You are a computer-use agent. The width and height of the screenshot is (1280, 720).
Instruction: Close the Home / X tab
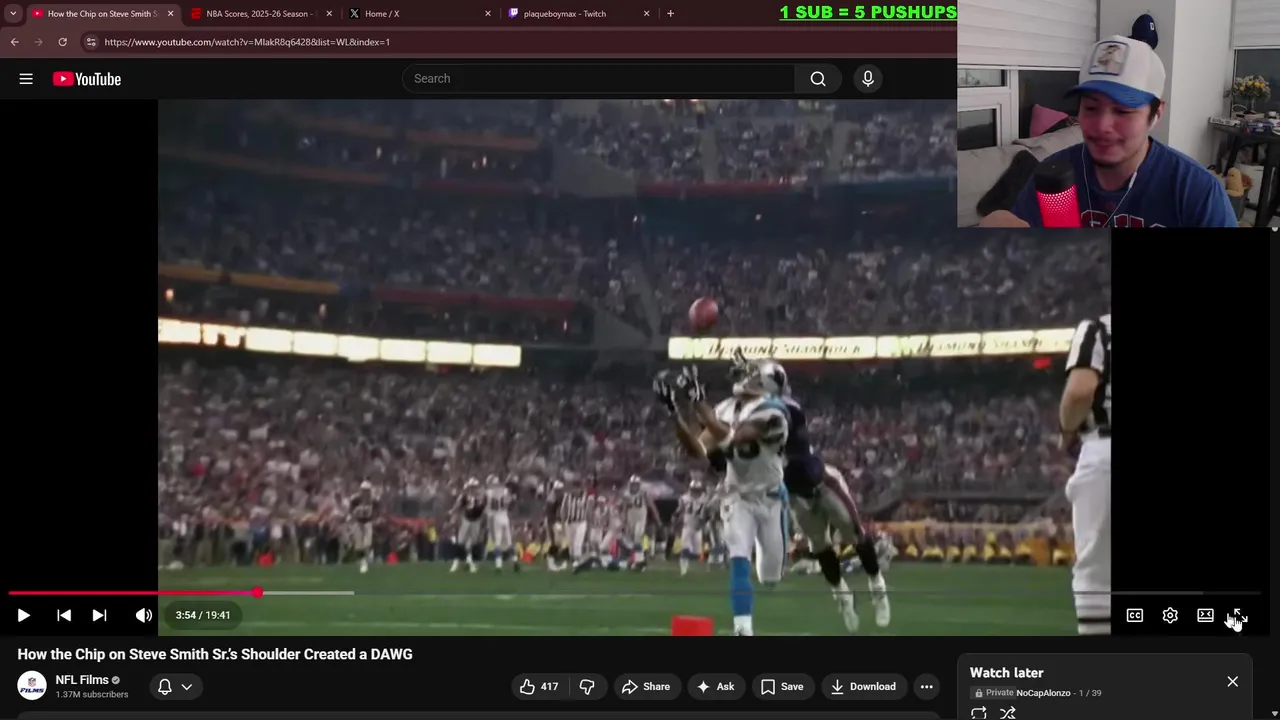tap(488, 14)
